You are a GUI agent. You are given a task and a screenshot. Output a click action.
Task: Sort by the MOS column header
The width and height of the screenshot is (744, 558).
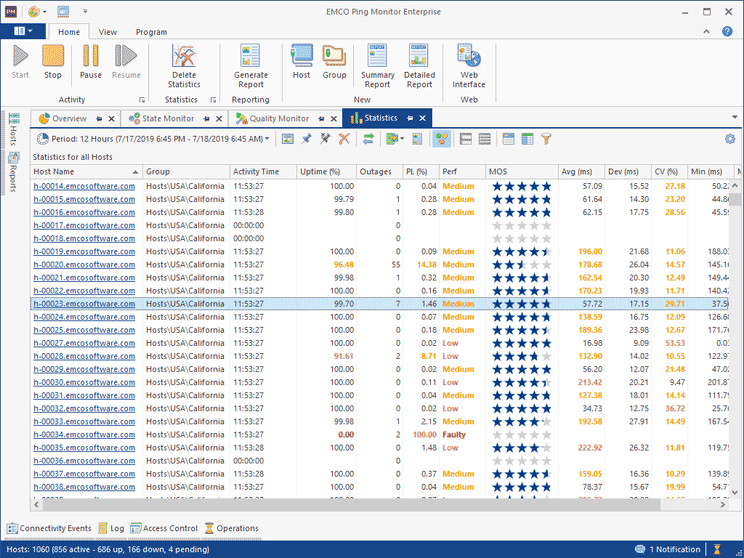click(521, 172)
